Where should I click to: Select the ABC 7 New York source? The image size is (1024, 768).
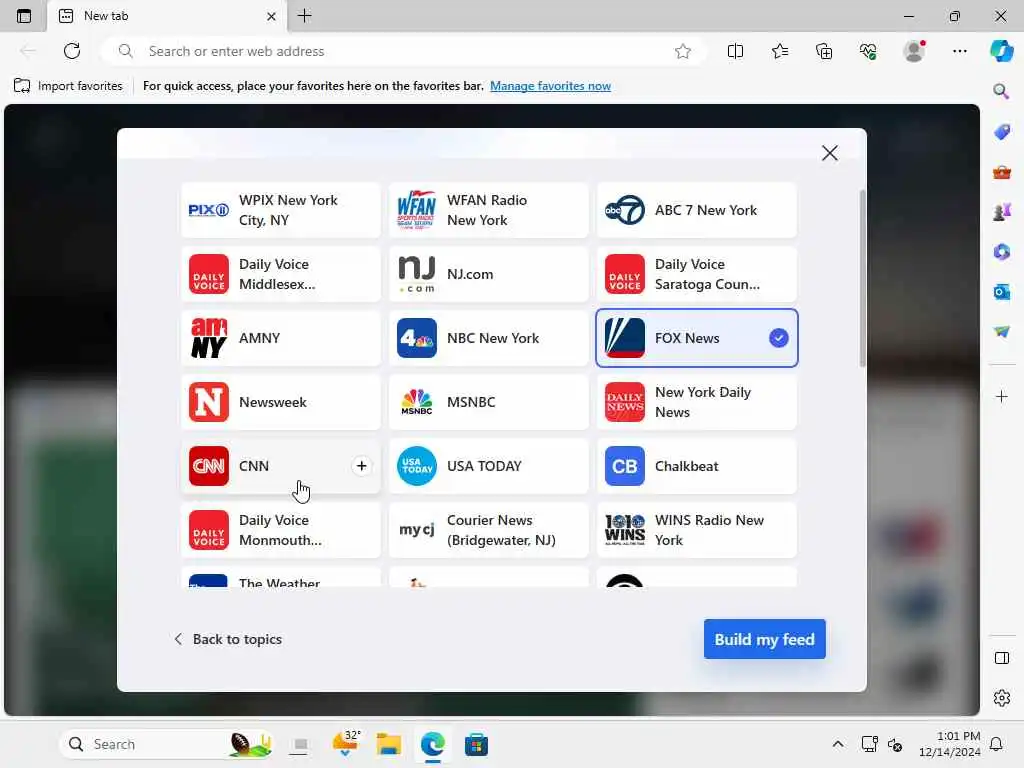(x=697, y=210)
